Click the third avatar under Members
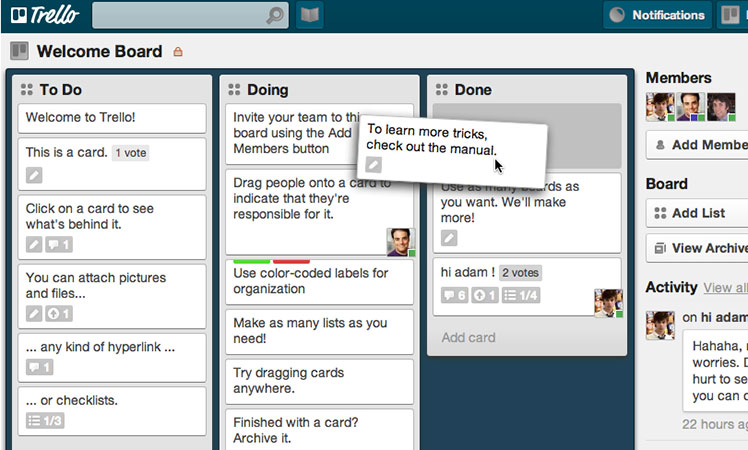Image resolution: width=748 pixels, height=450 pixels. tap(721, 107)
